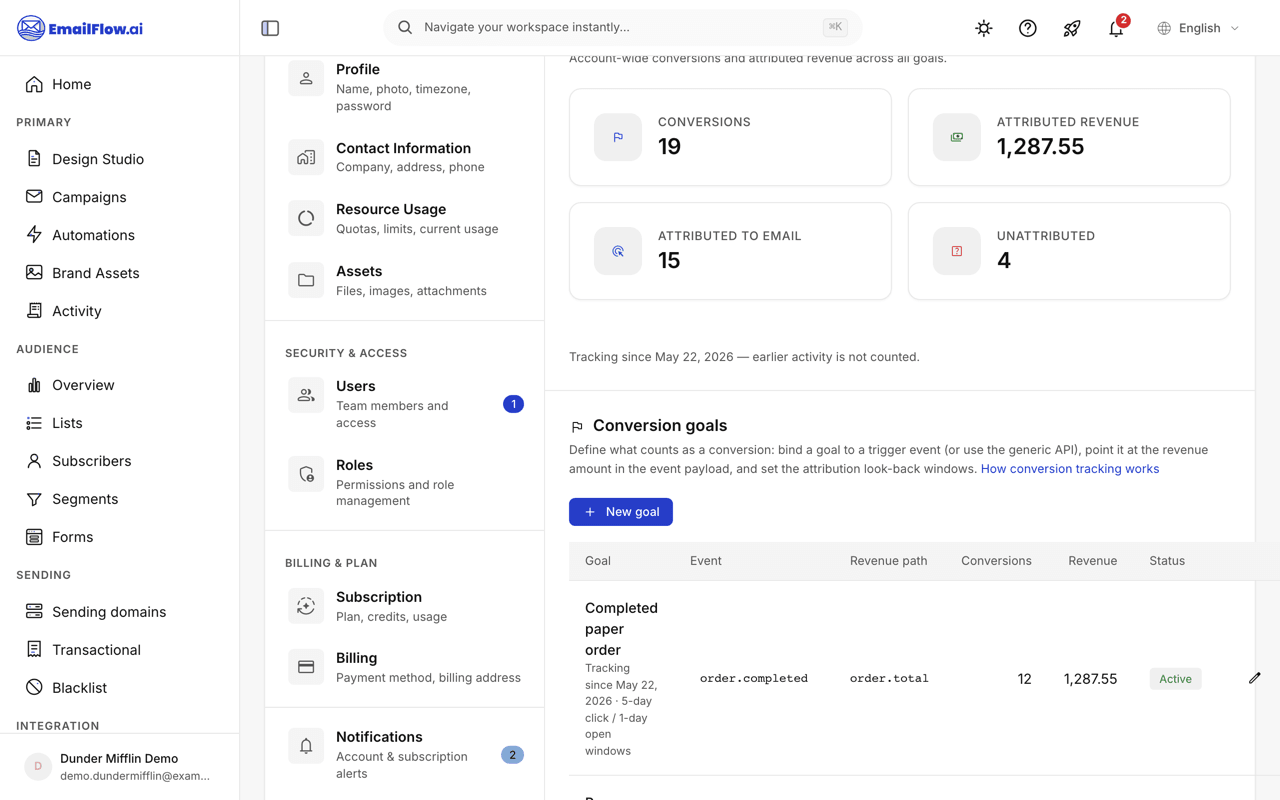Open Assets settings

(x=405, y=280)
